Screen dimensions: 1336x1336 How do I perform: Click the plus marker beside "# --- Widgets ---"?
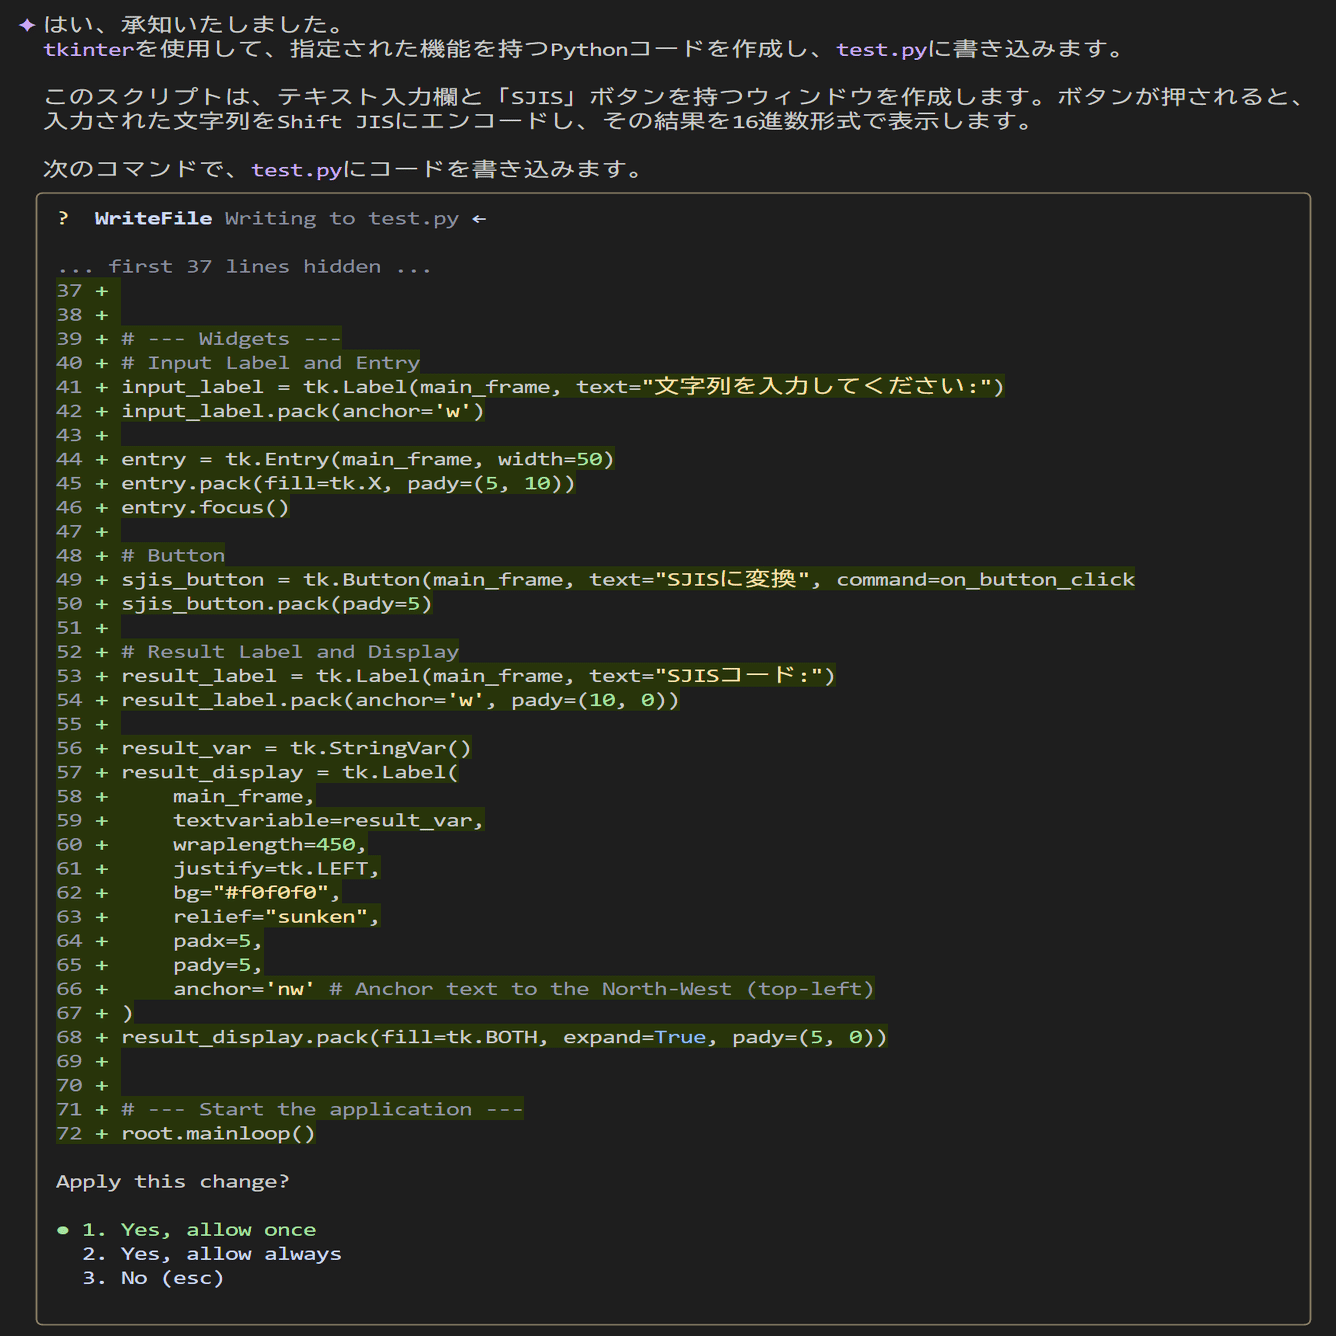(x=100, y=338)
